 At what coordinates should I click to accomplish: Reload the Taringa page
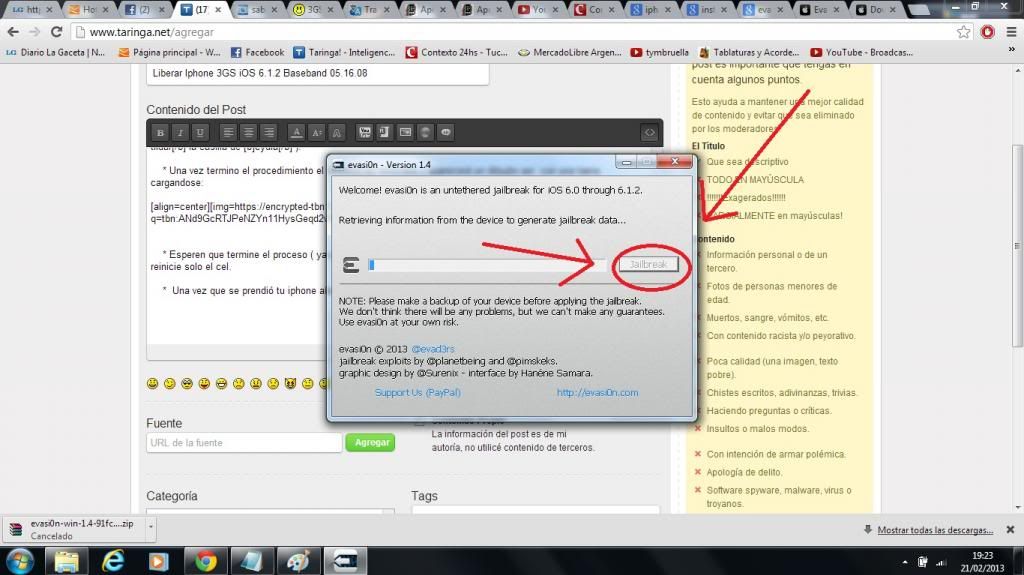[x=56, y=31]
